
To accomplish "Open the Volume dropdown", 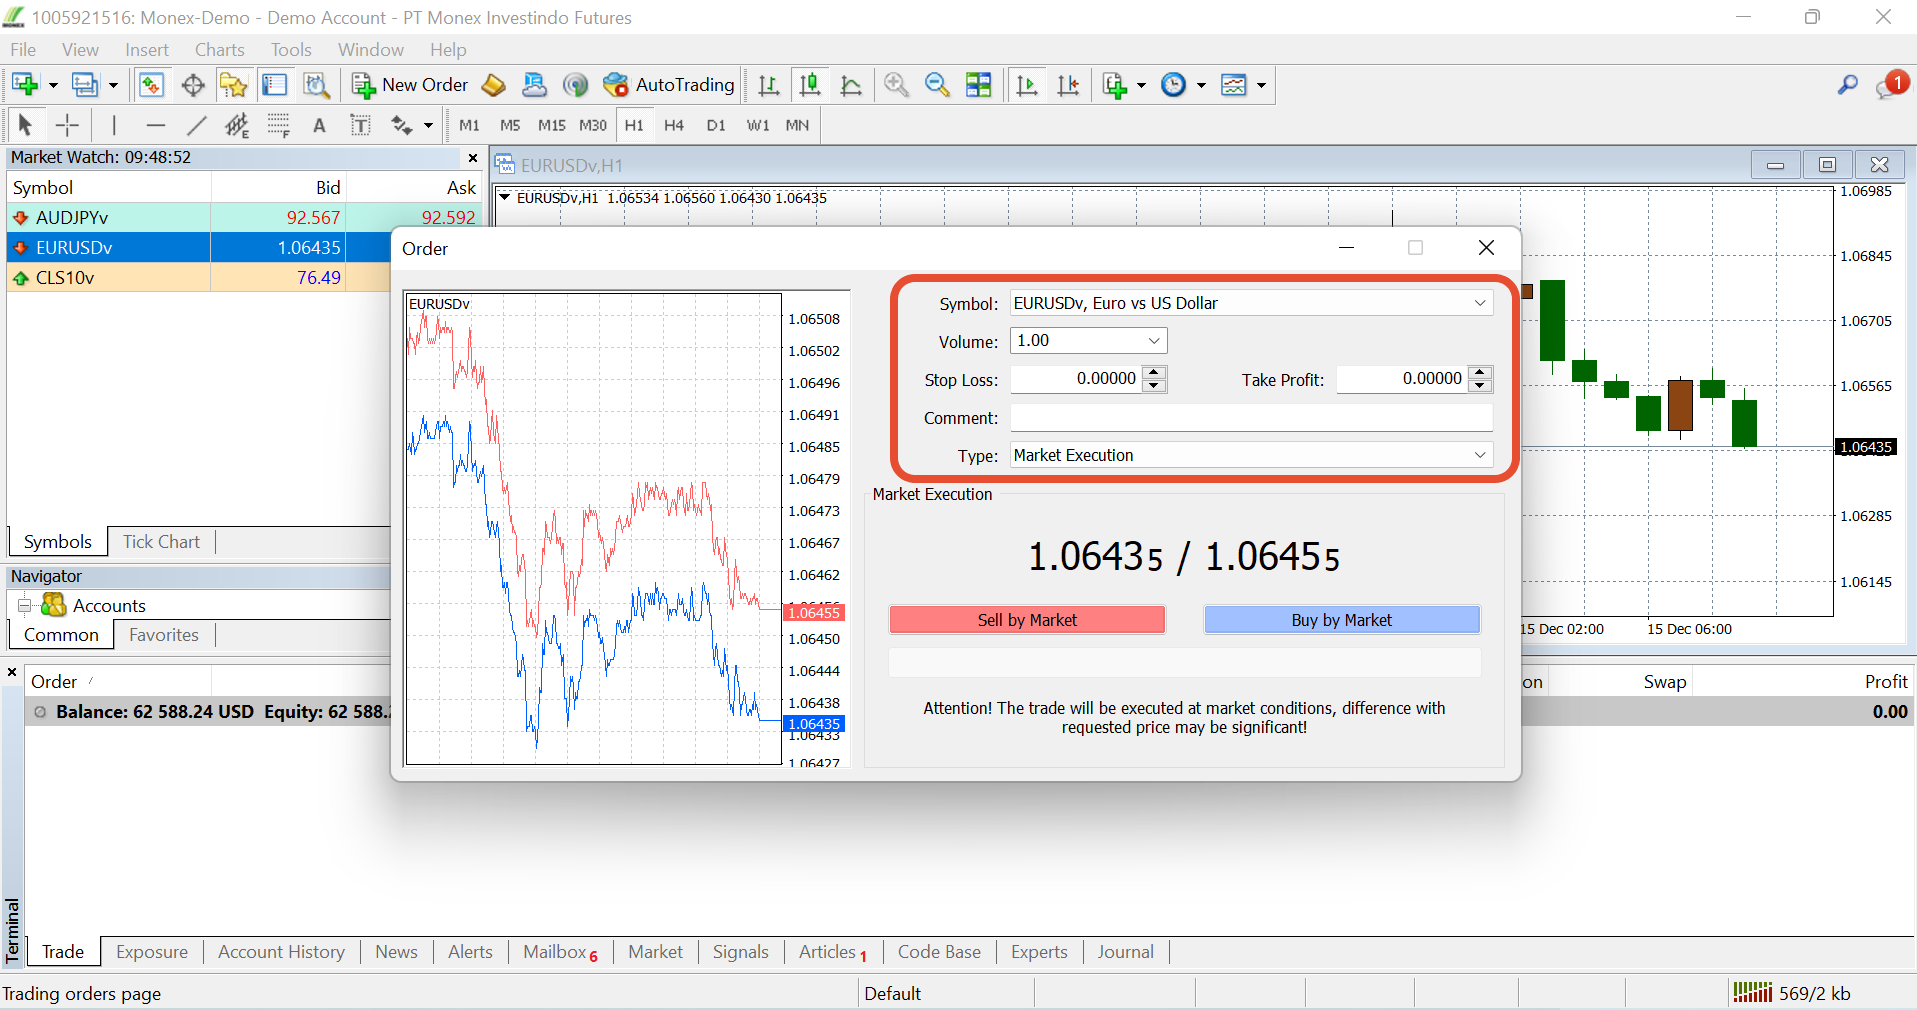I will 1154,341.
